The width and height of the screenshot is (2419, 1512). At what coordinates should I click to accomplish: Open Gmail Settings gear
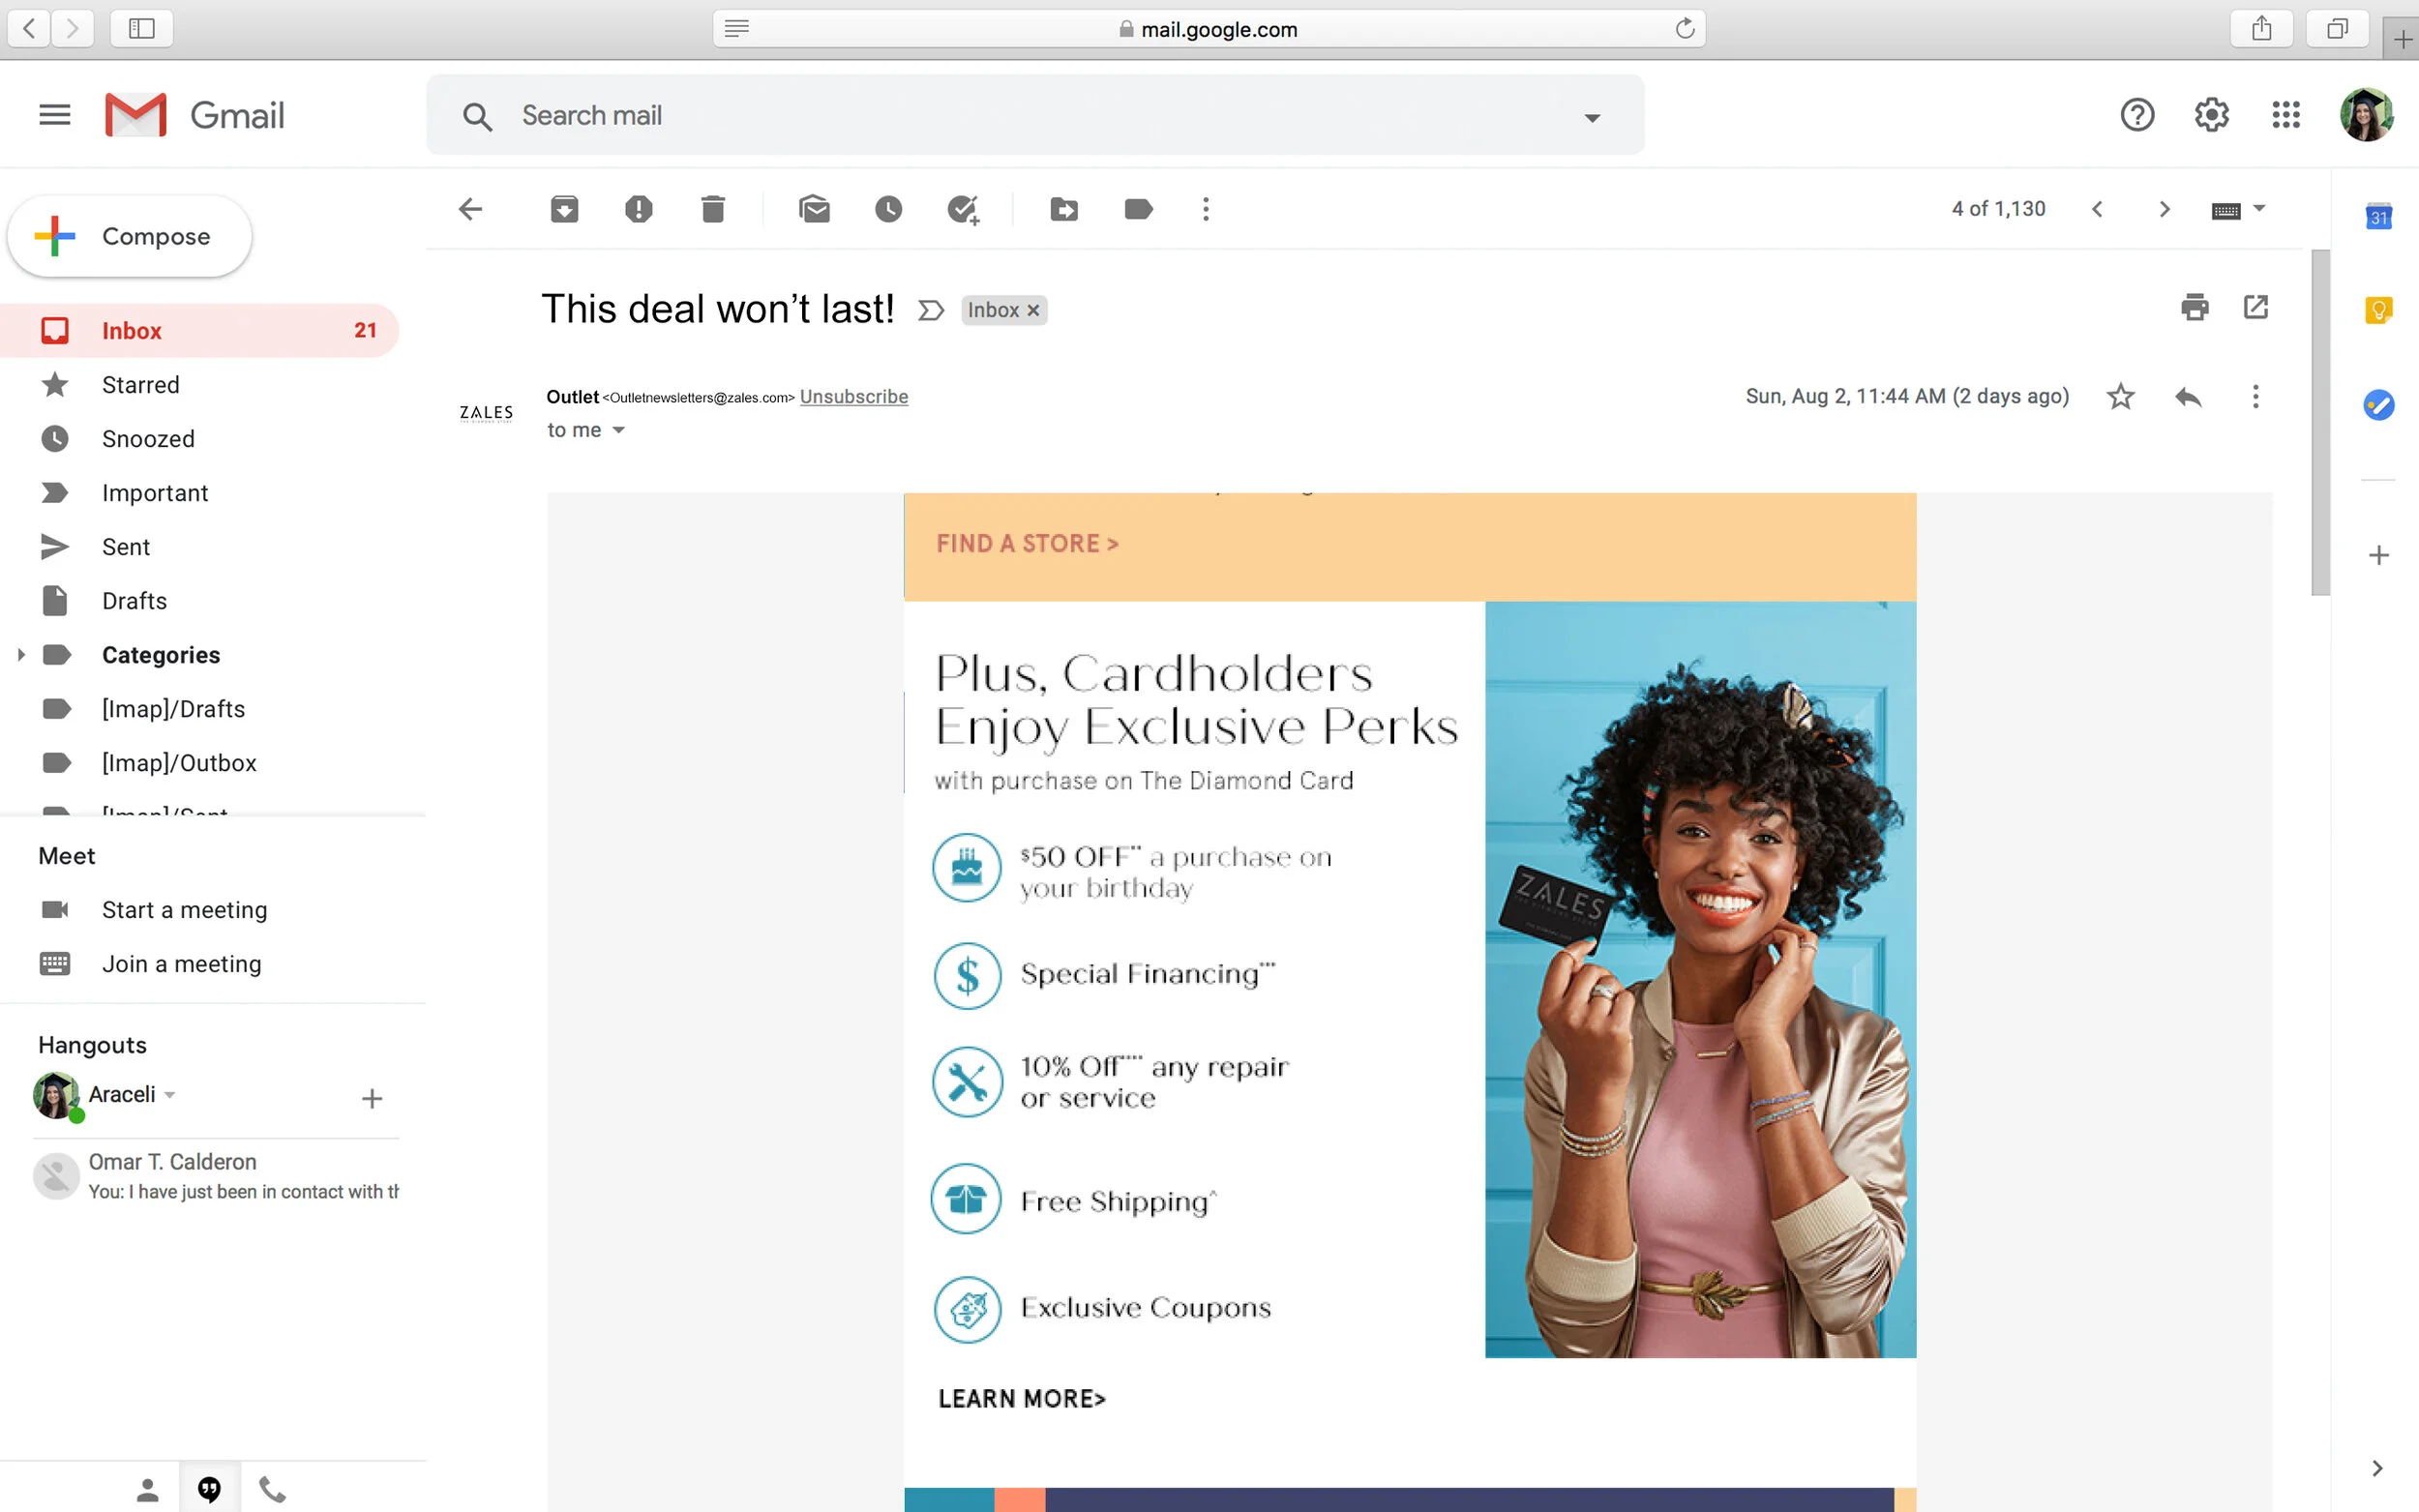tap(2211, 115)
